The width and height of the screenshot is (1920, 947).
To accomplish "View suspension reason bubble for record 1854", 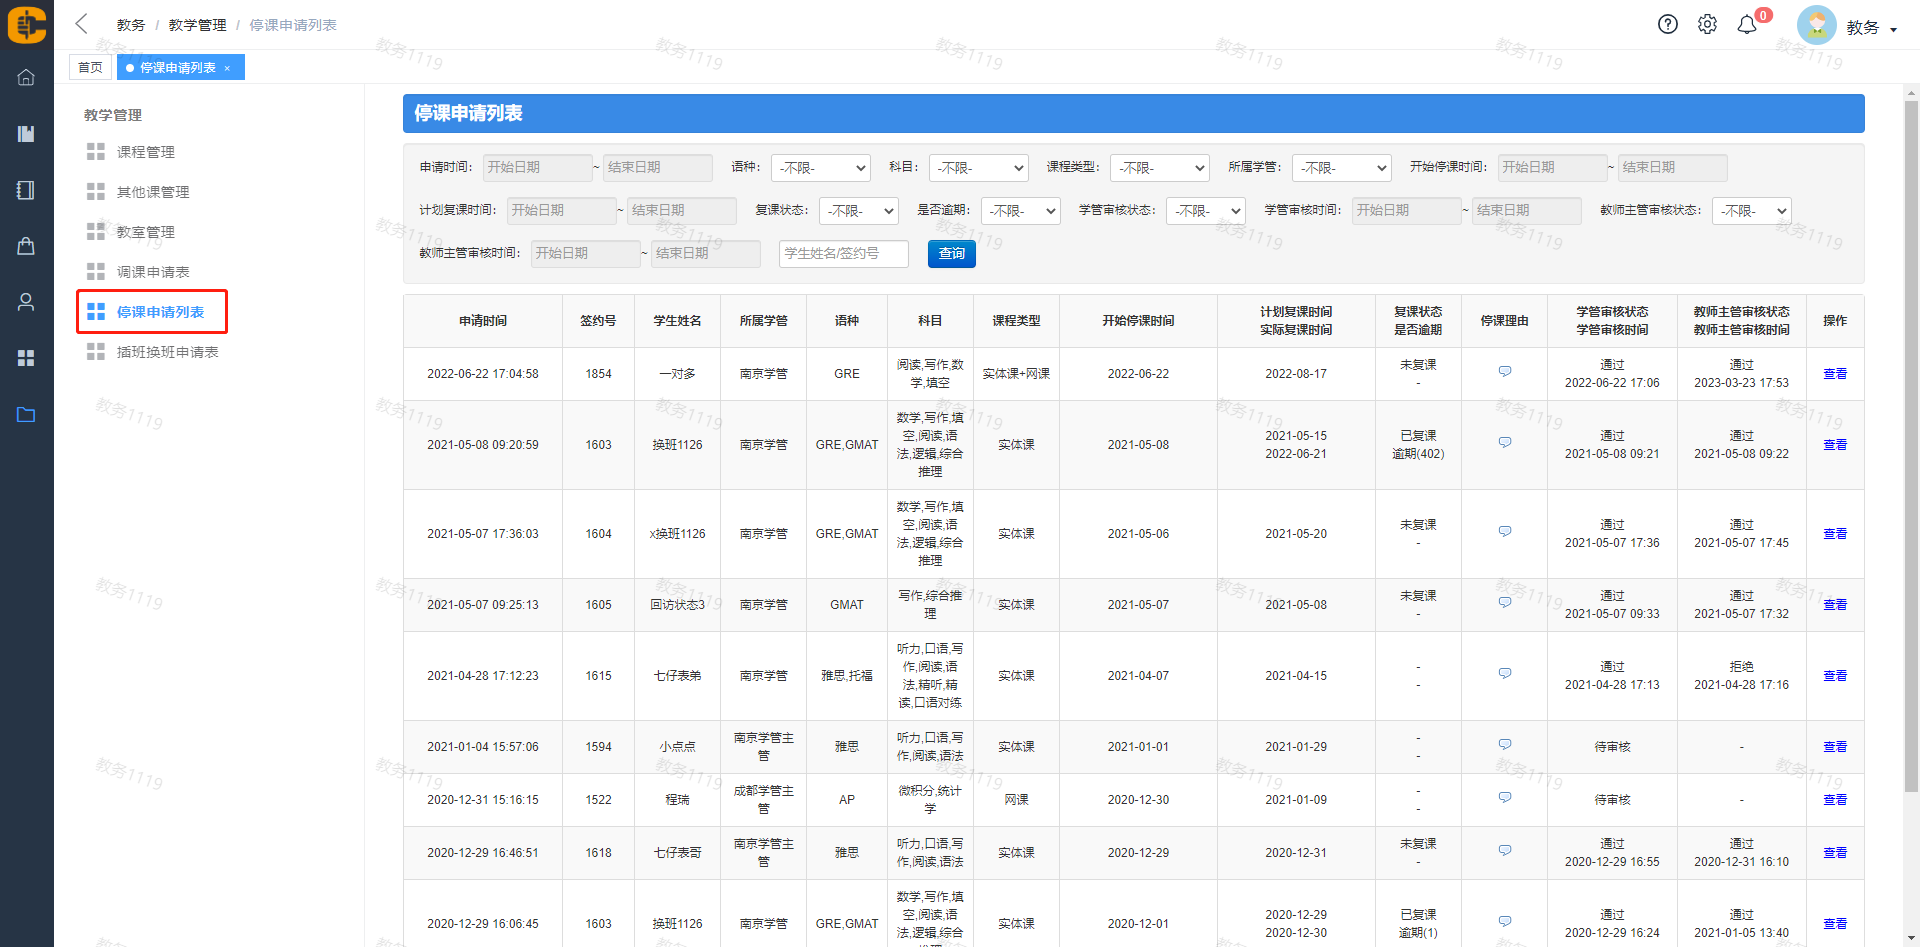I will (1504, 372).
